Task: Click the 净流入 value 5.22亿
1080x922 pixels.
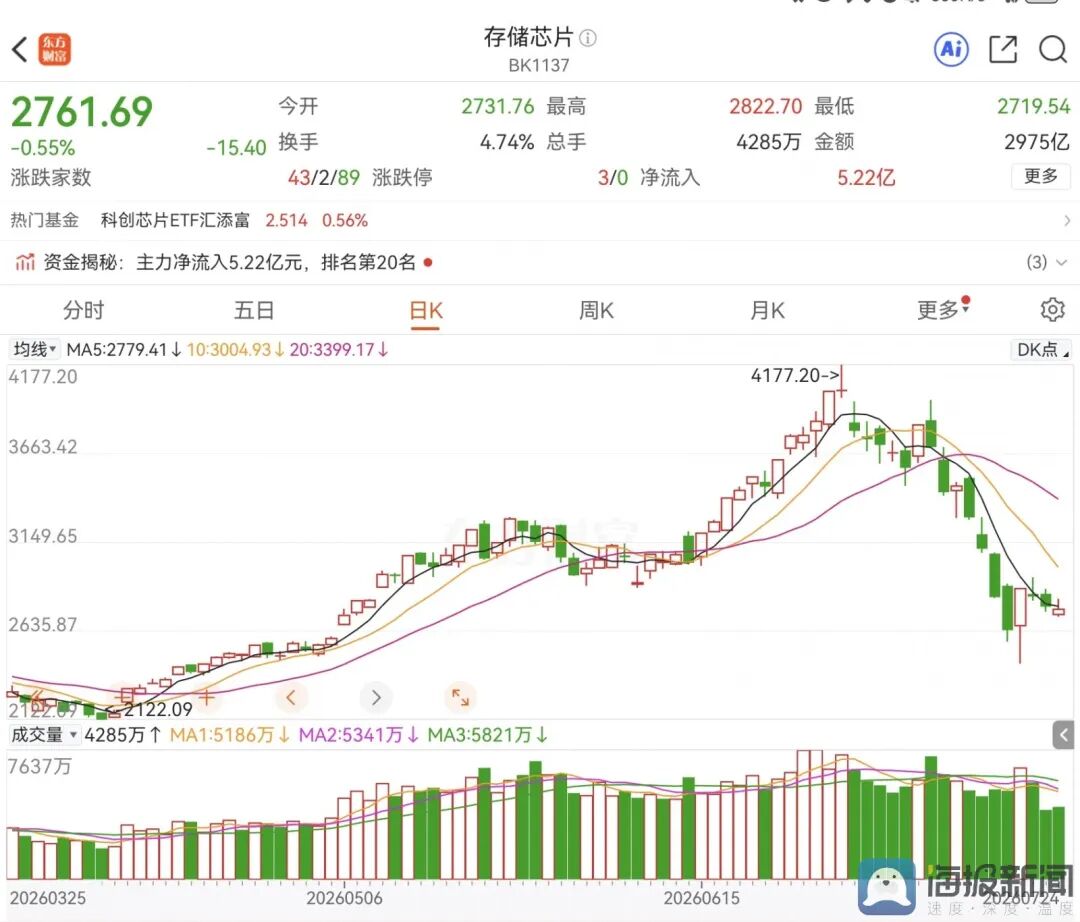Action: point(866,178)
